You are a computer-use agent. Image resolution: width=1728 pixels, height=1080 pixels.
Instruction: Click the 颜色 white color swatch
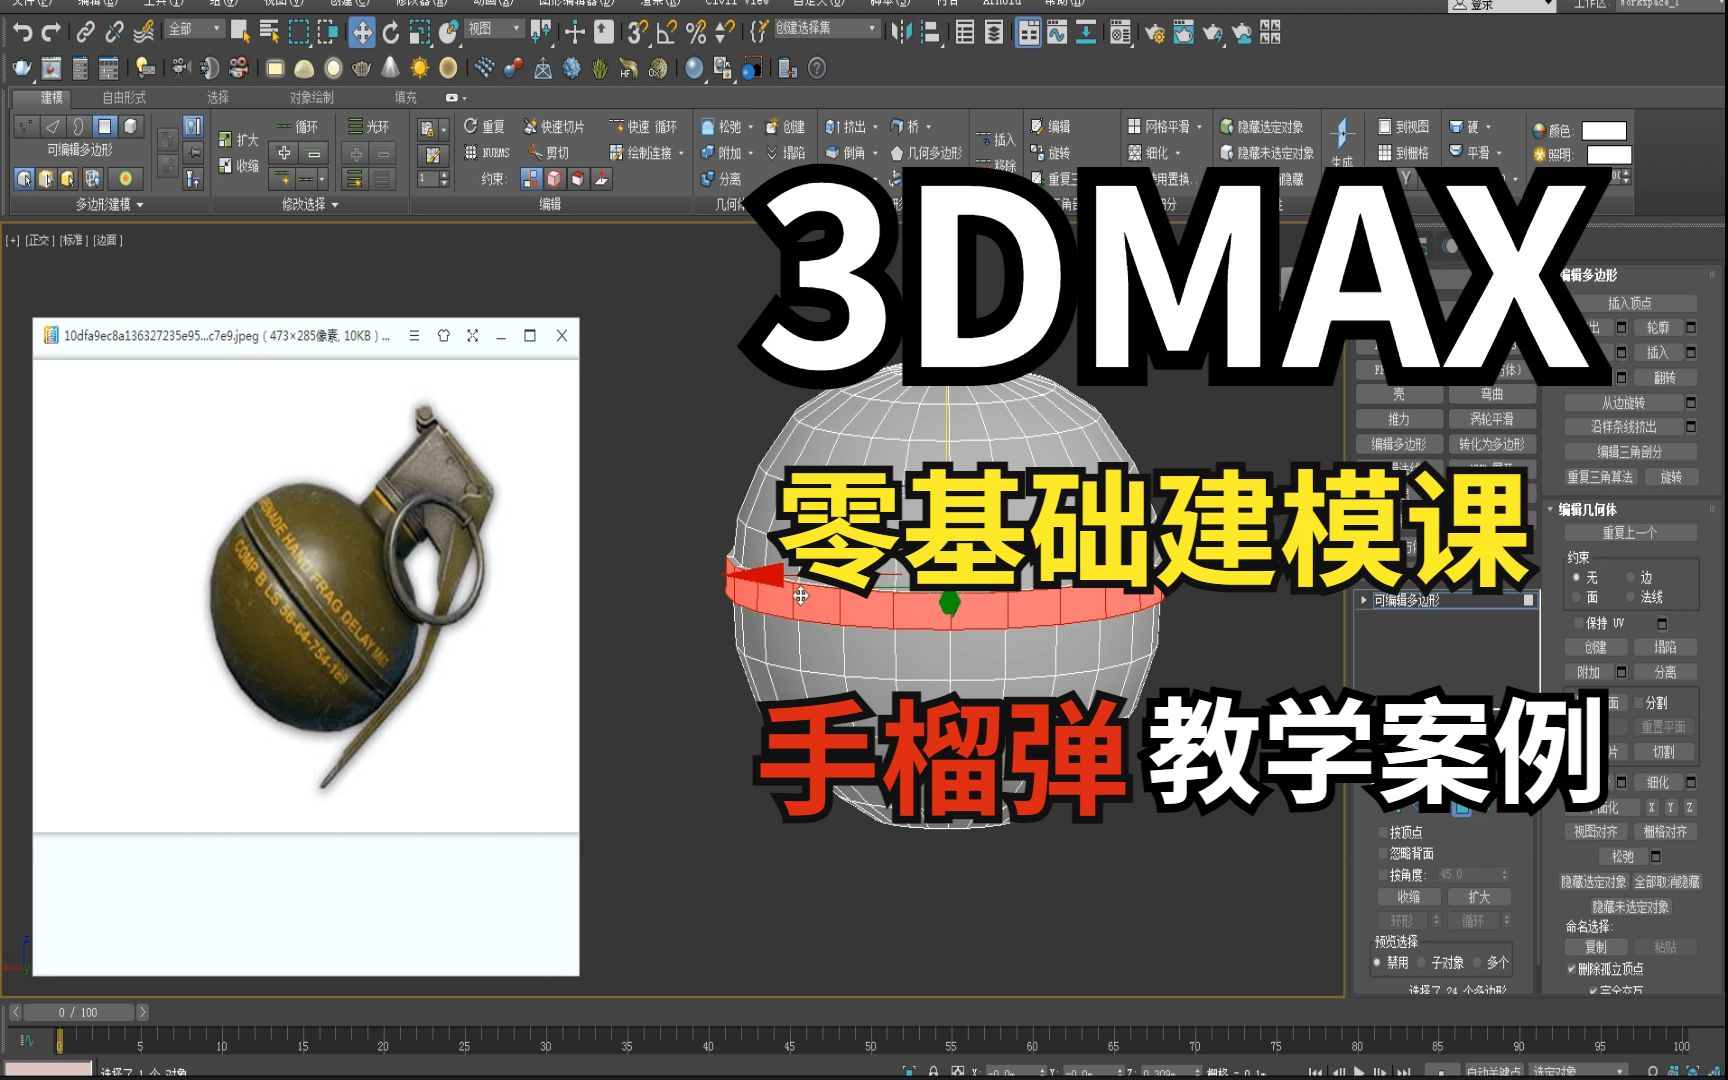coord(1604,131)
